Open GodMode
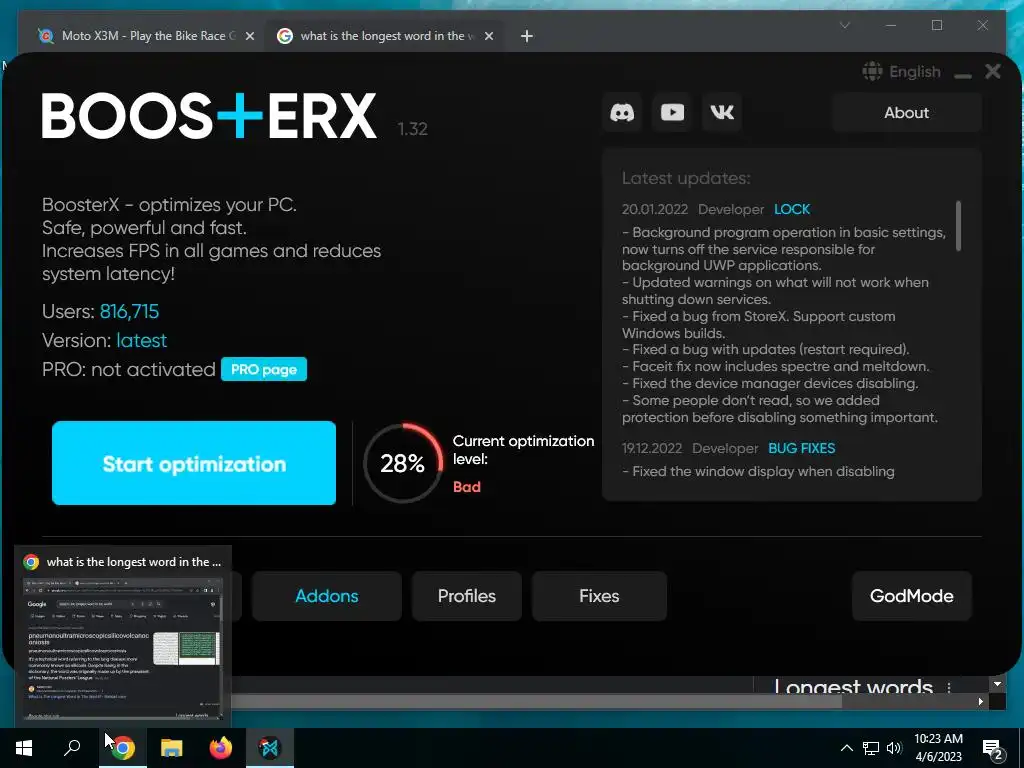The height and width of the screenshot is (768, 1024). pos(912,596)
